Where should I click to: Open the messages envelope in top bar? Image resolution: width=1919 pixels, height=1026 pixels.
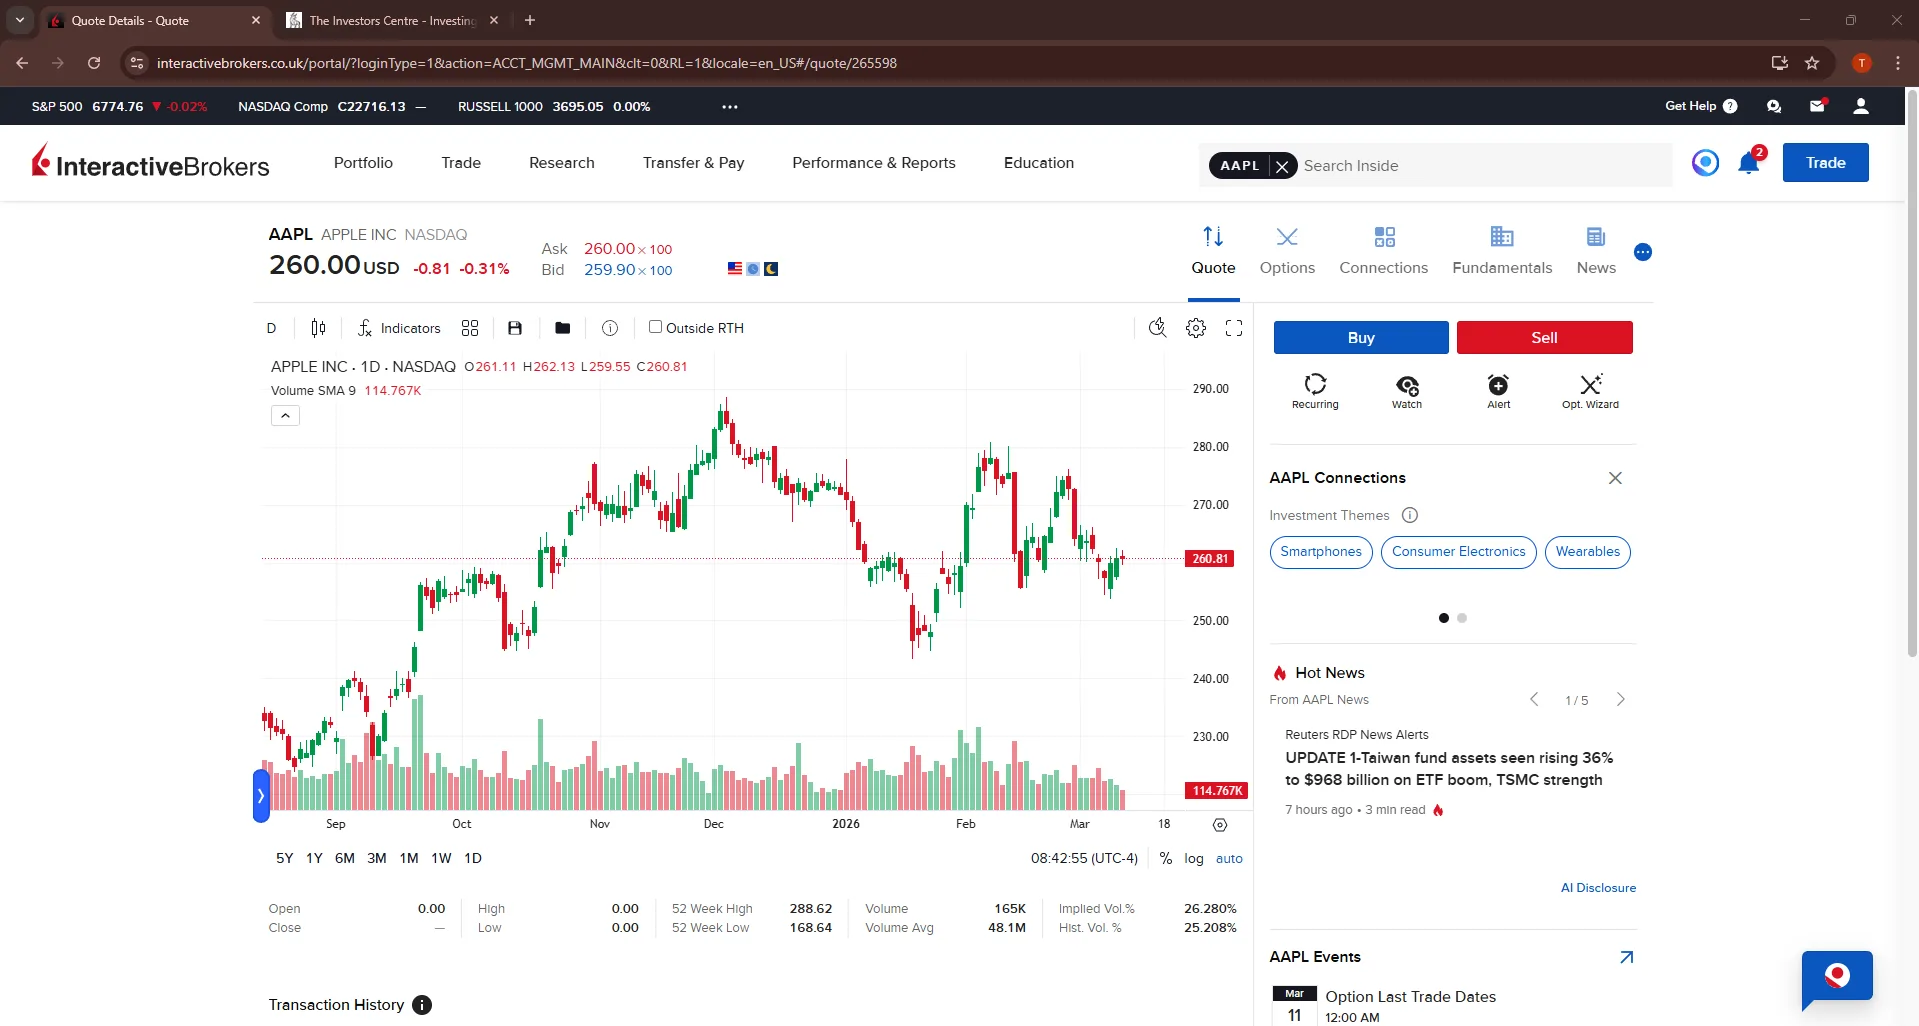tap(1817, 106)
